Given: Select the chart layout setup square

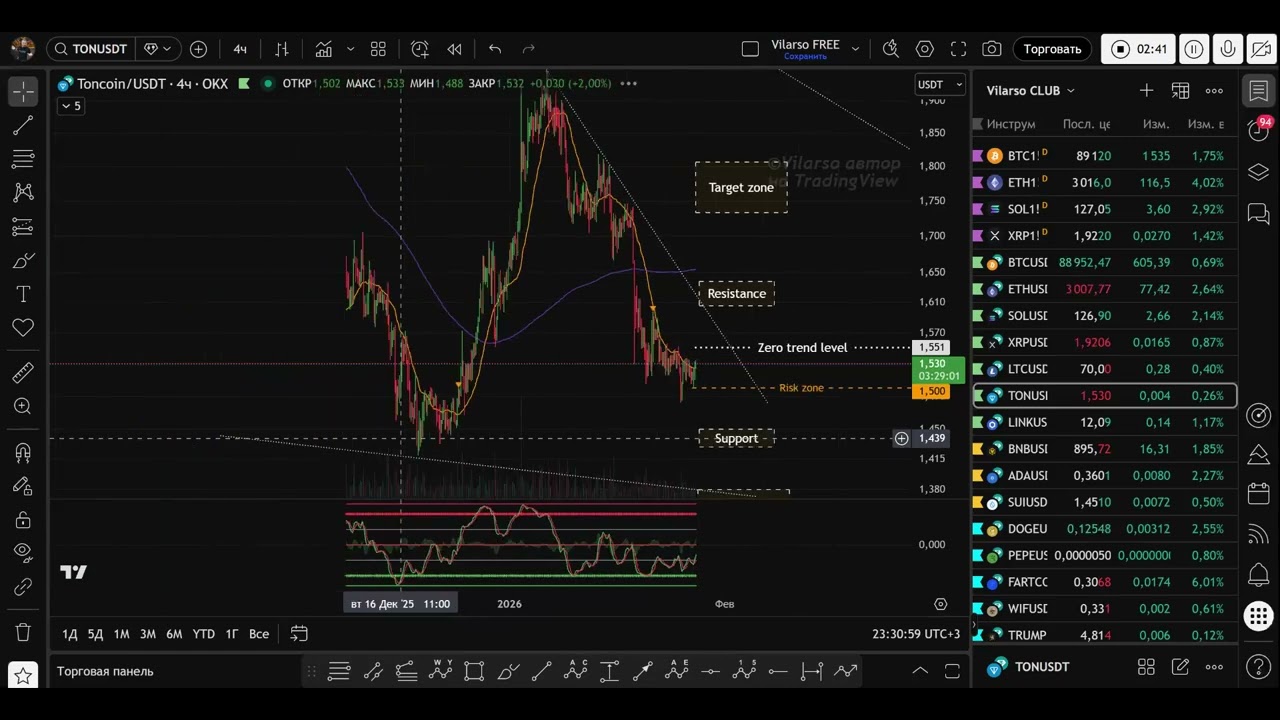Looking at the screenshot, I should (750, 49).
